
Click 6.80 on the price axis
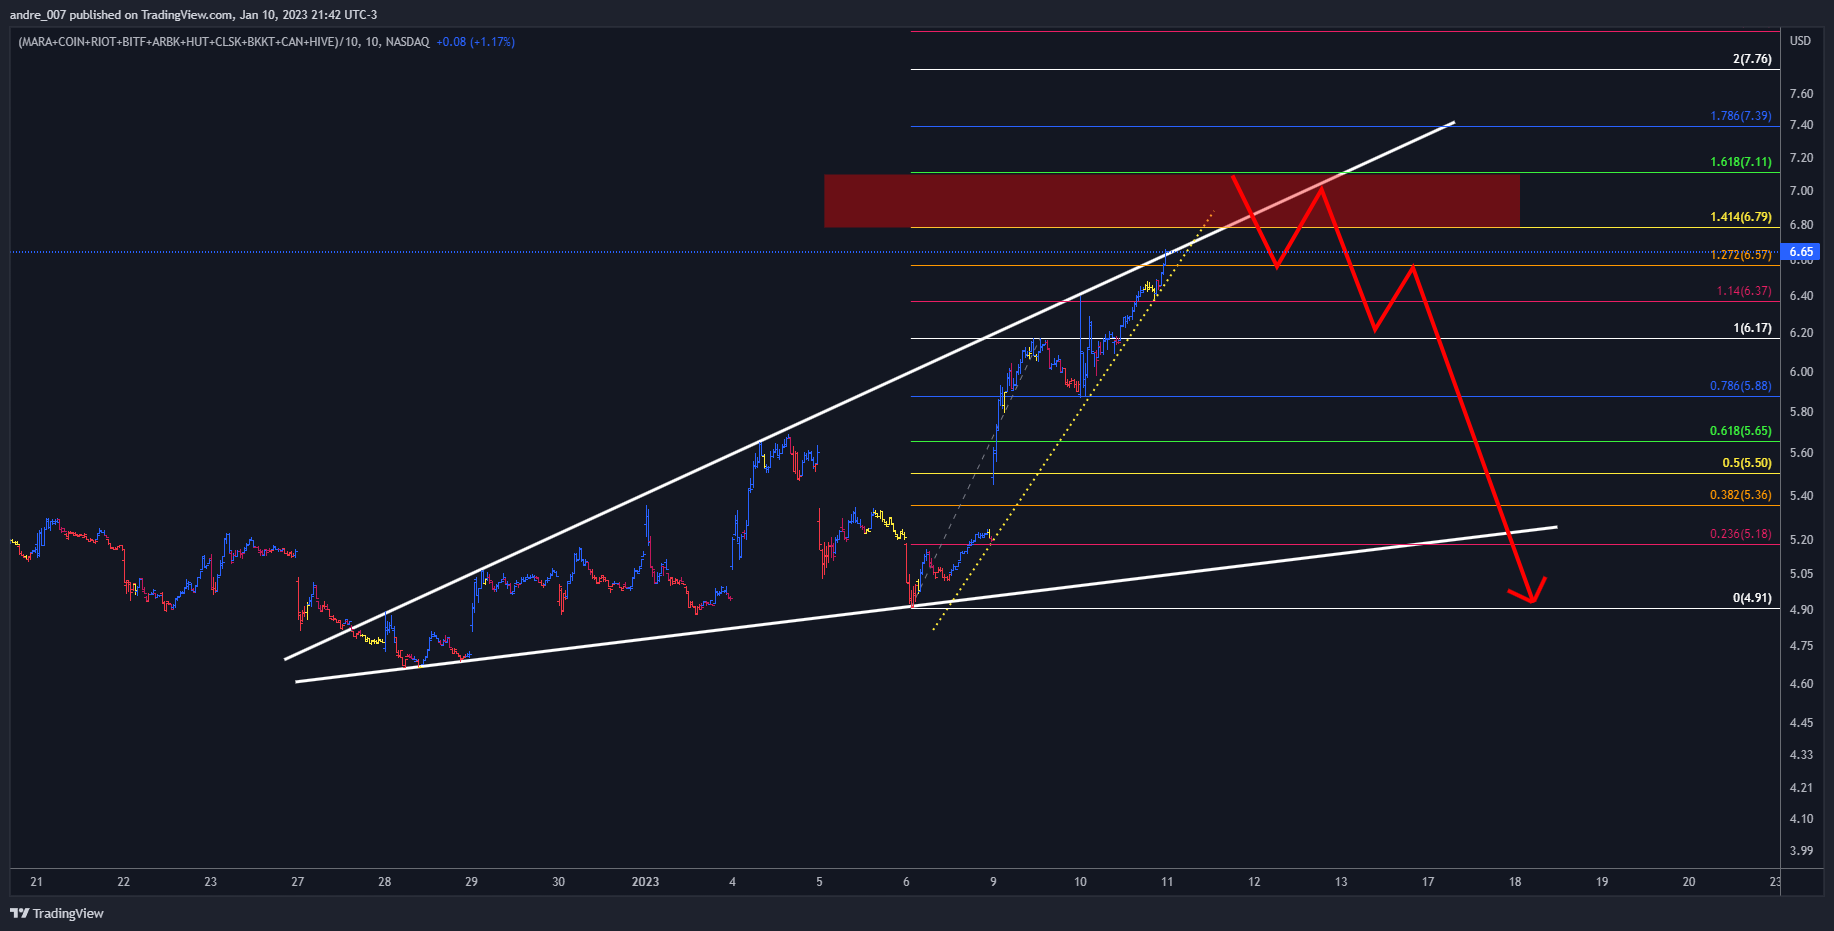pos(1801,225)
